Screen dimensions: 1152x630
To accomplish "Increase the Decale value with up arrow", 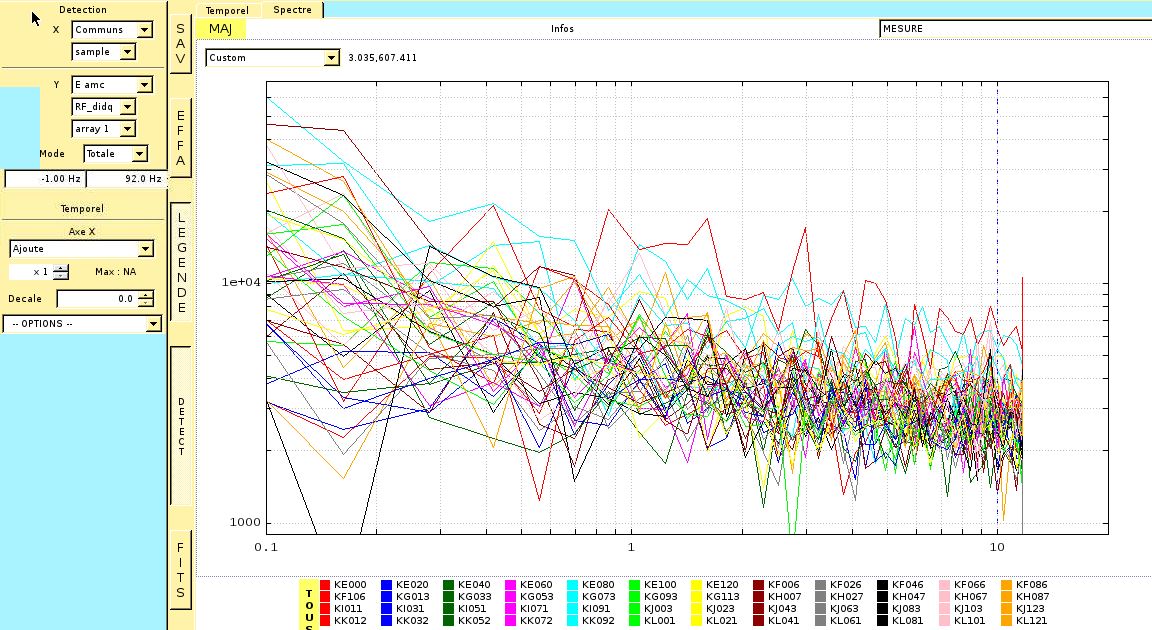I will 146,294.
